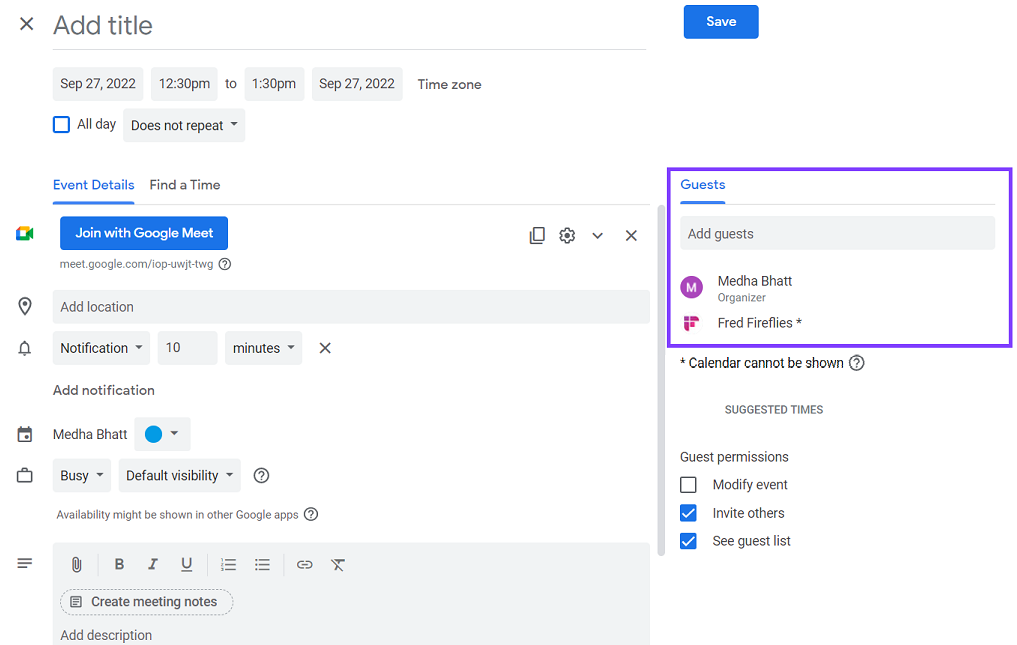Uncheck the Invite others permission
This screenshot has height=645, width=1017.
point(688,512)
